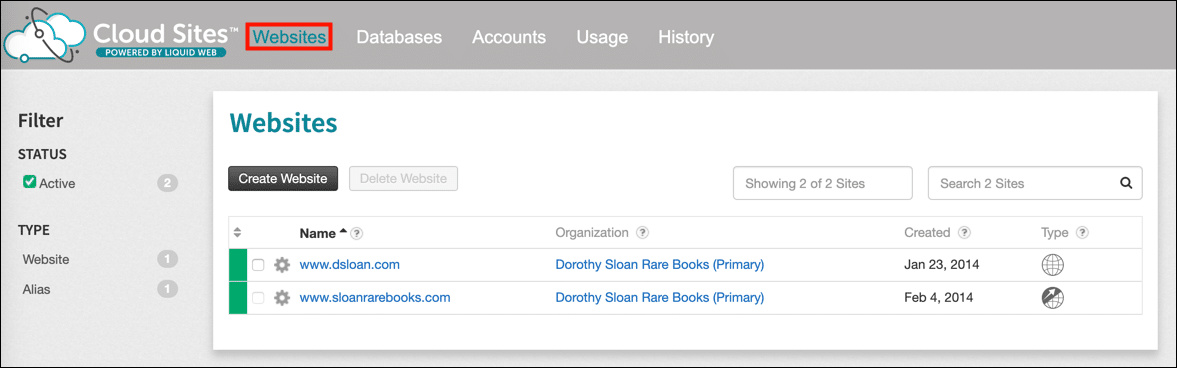Viewport: 1177px width, 368px height.
Task: Click the help icon next to Created
Action: 965,233
